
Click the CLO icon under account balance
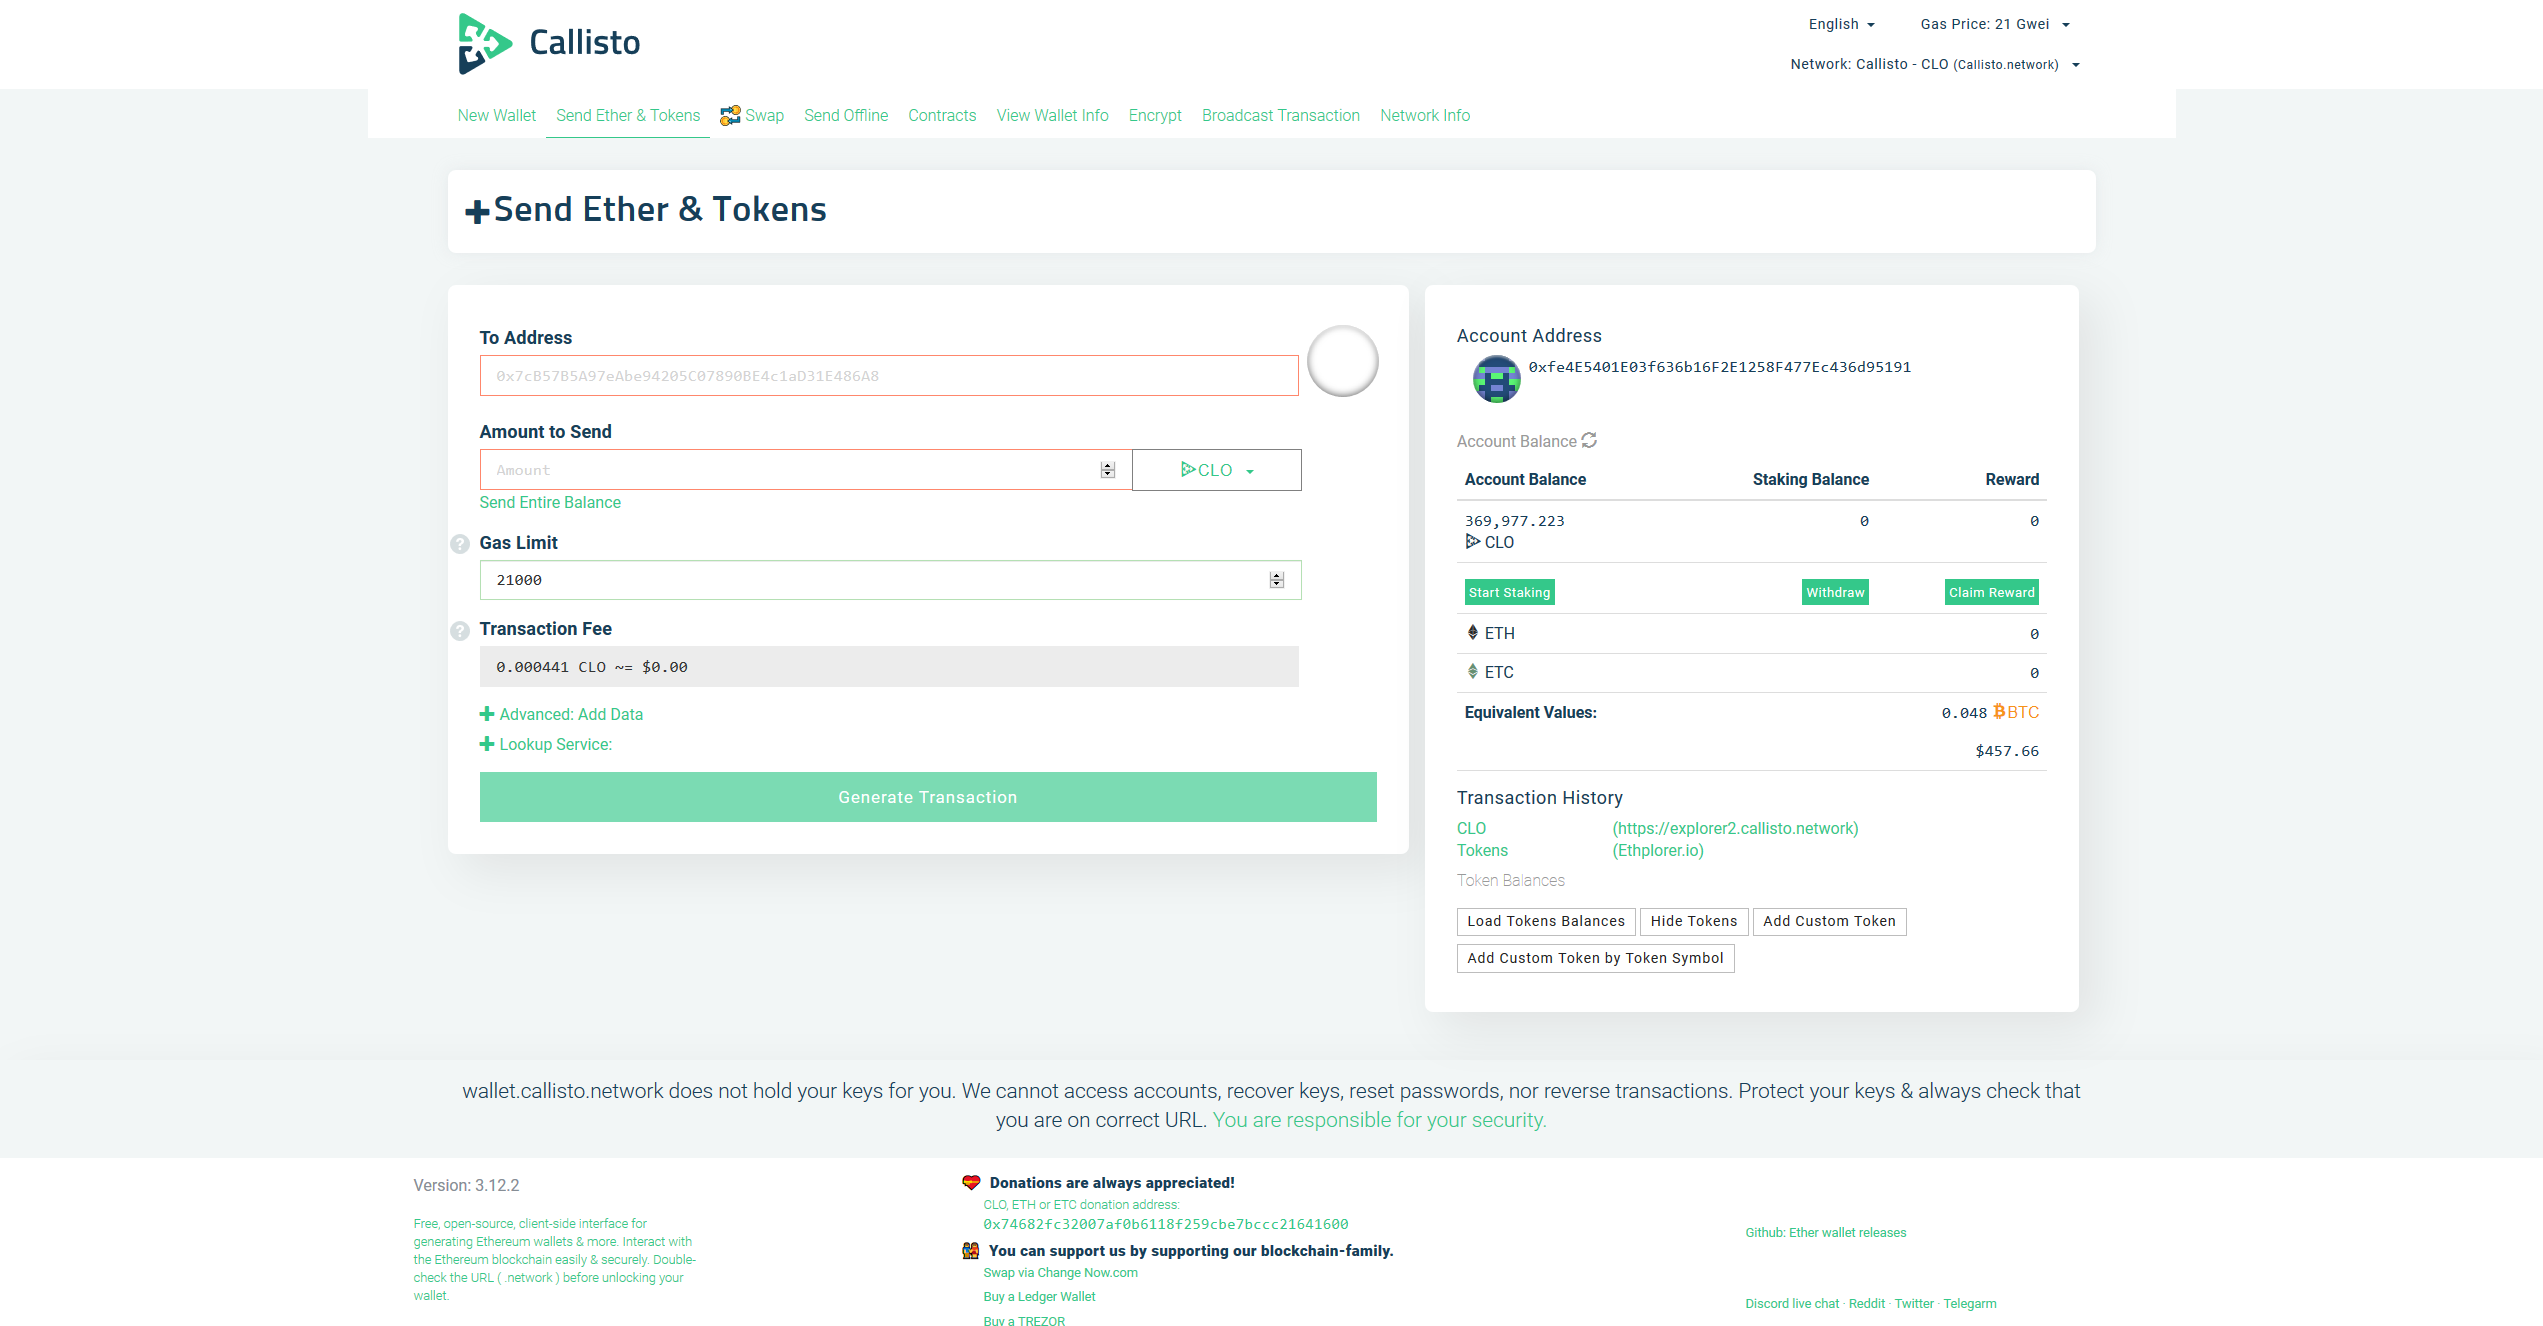click(1473, 541)
